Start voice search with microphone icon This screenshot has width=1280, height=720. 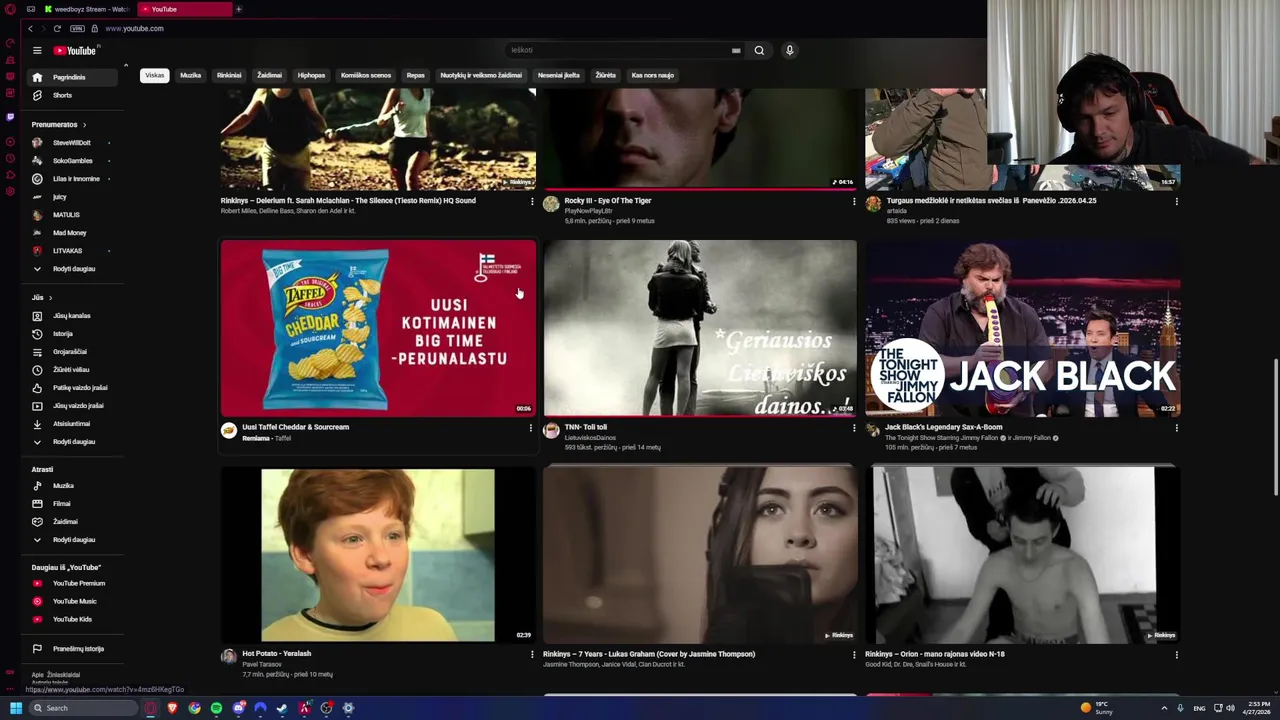789,50
